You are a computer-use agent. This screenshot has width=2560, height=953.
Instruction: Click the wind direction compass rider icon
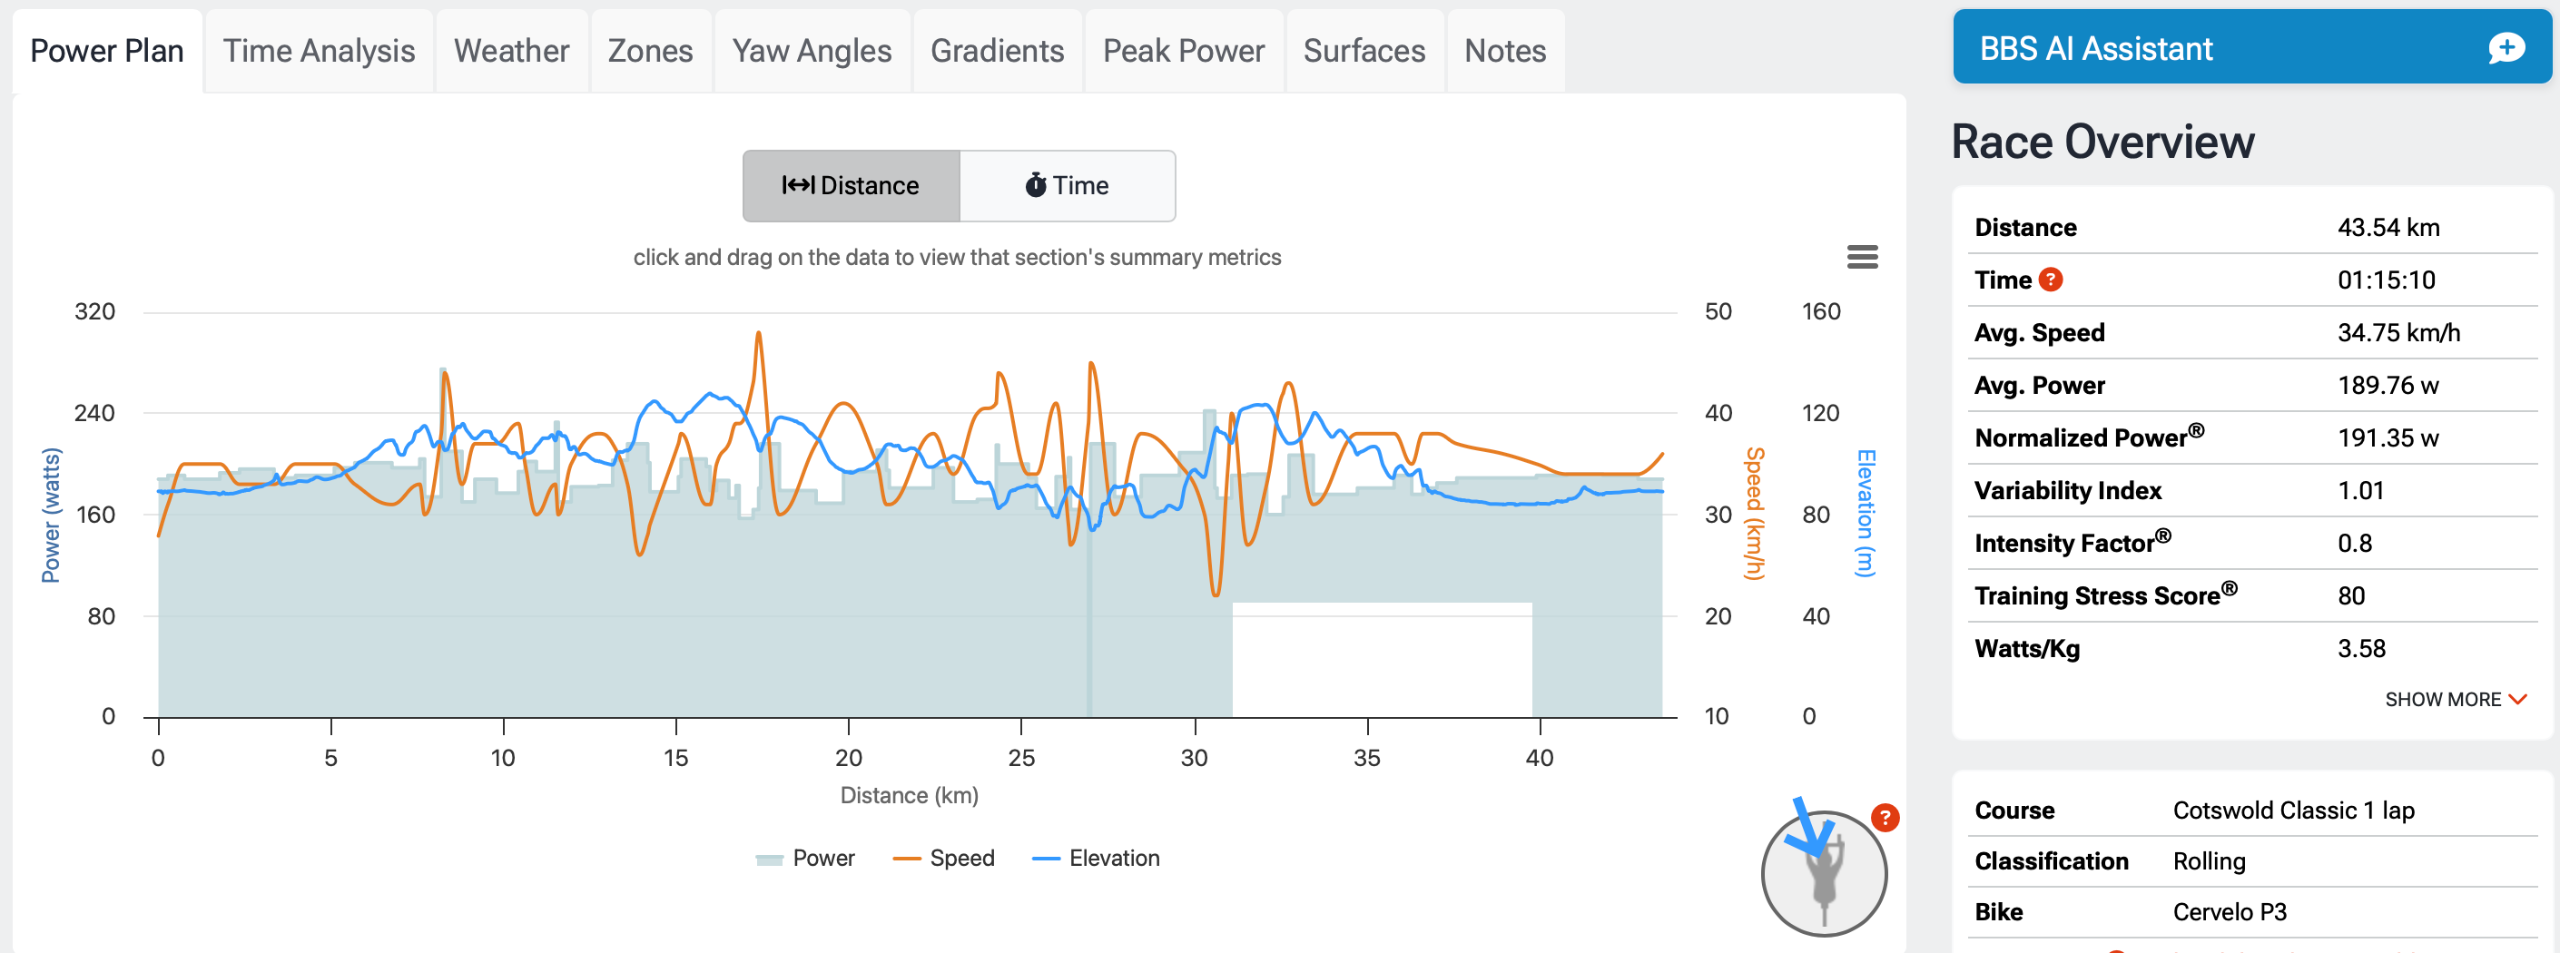(x=1823, y=873)
